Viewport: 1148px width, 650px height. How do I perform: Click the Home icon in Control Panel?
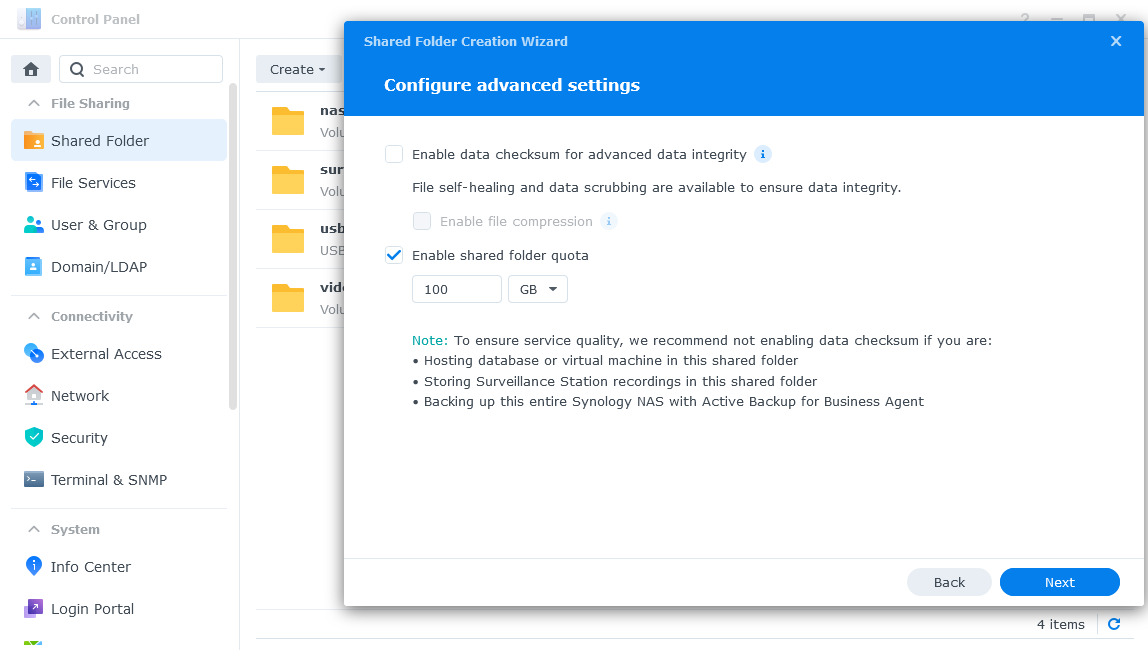coord(31,69)
